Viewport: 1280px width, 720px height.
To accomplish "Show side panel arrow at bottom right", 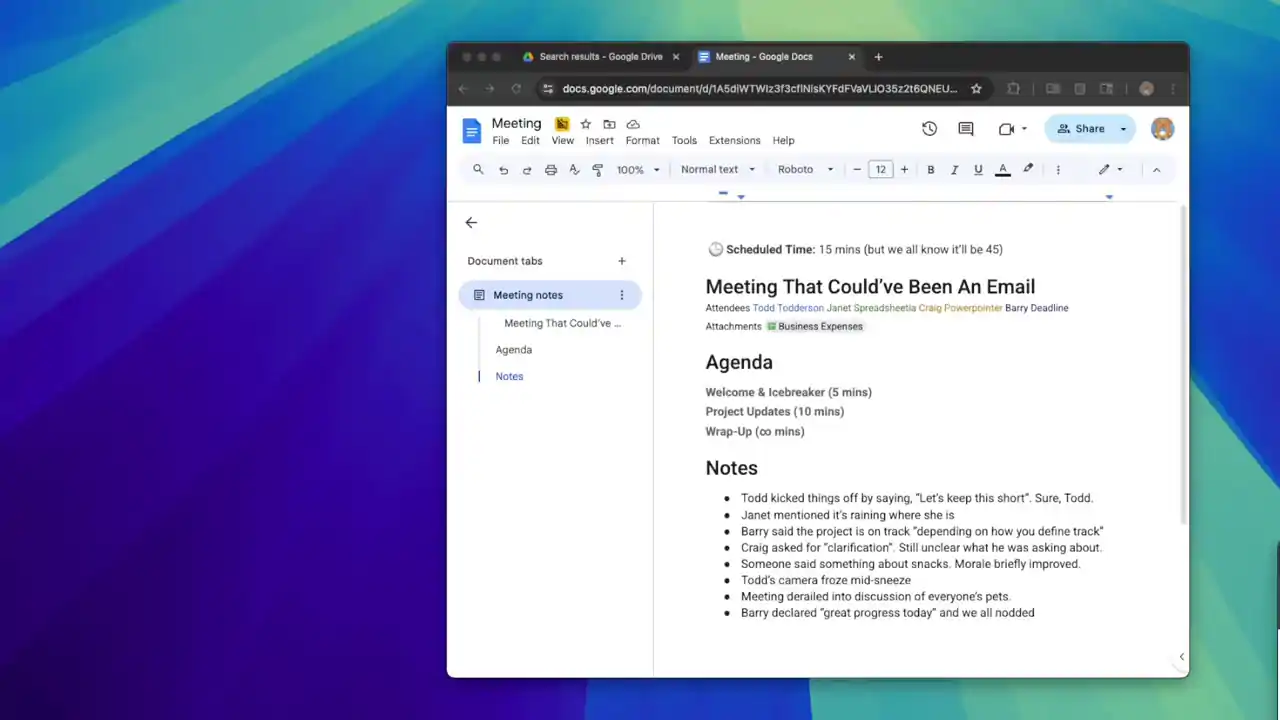I will point(1181,657).
